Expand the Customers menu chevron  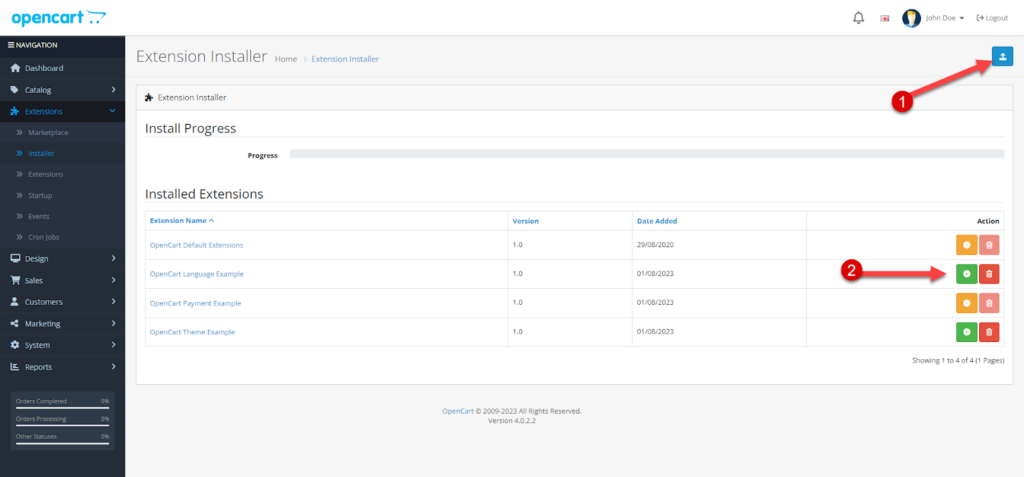click(x=113, y=302)
